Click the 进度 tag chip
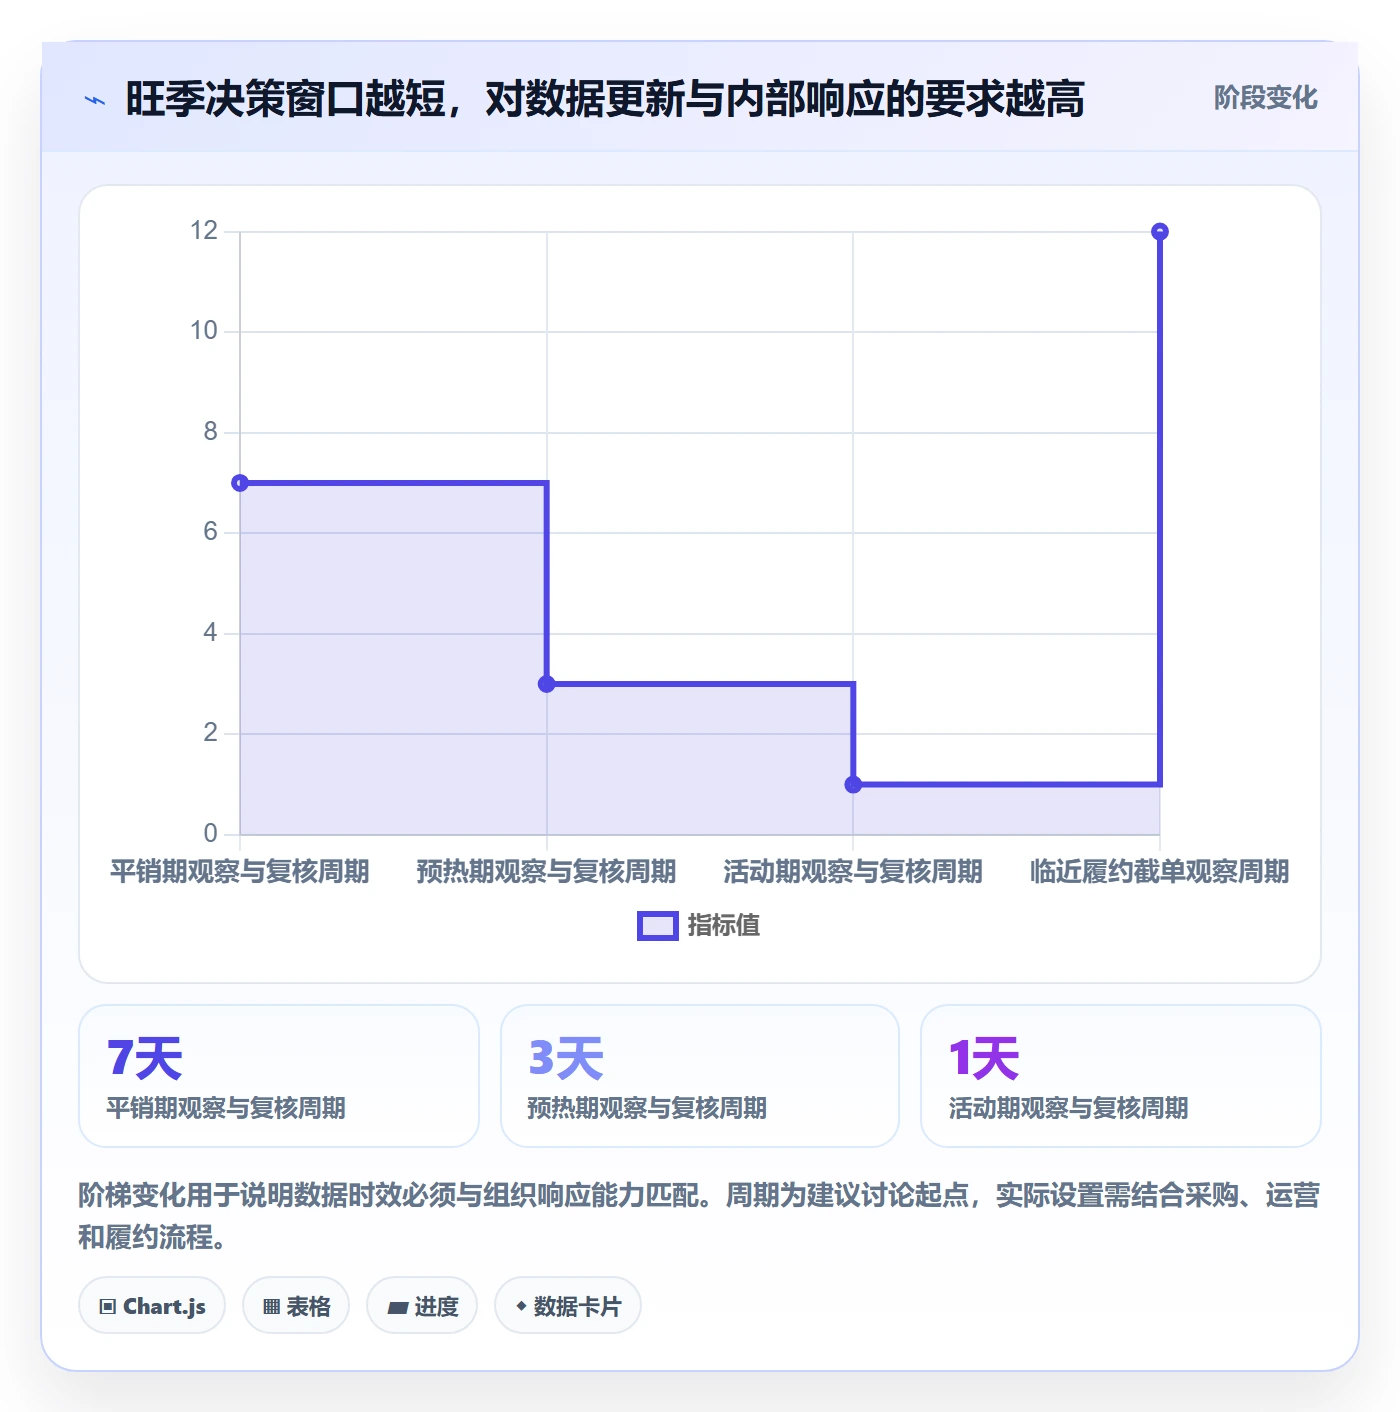 click(x=422, y=1306)
